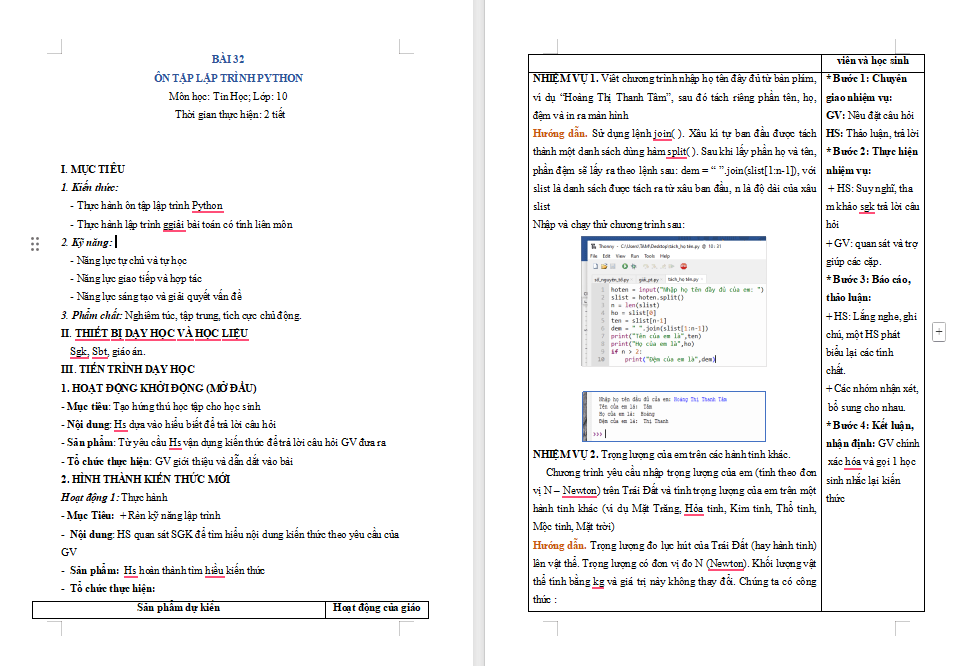Click the Sản phẩm dự kiến table header
This screenshot has width=967, height=666.
(179, 608)
